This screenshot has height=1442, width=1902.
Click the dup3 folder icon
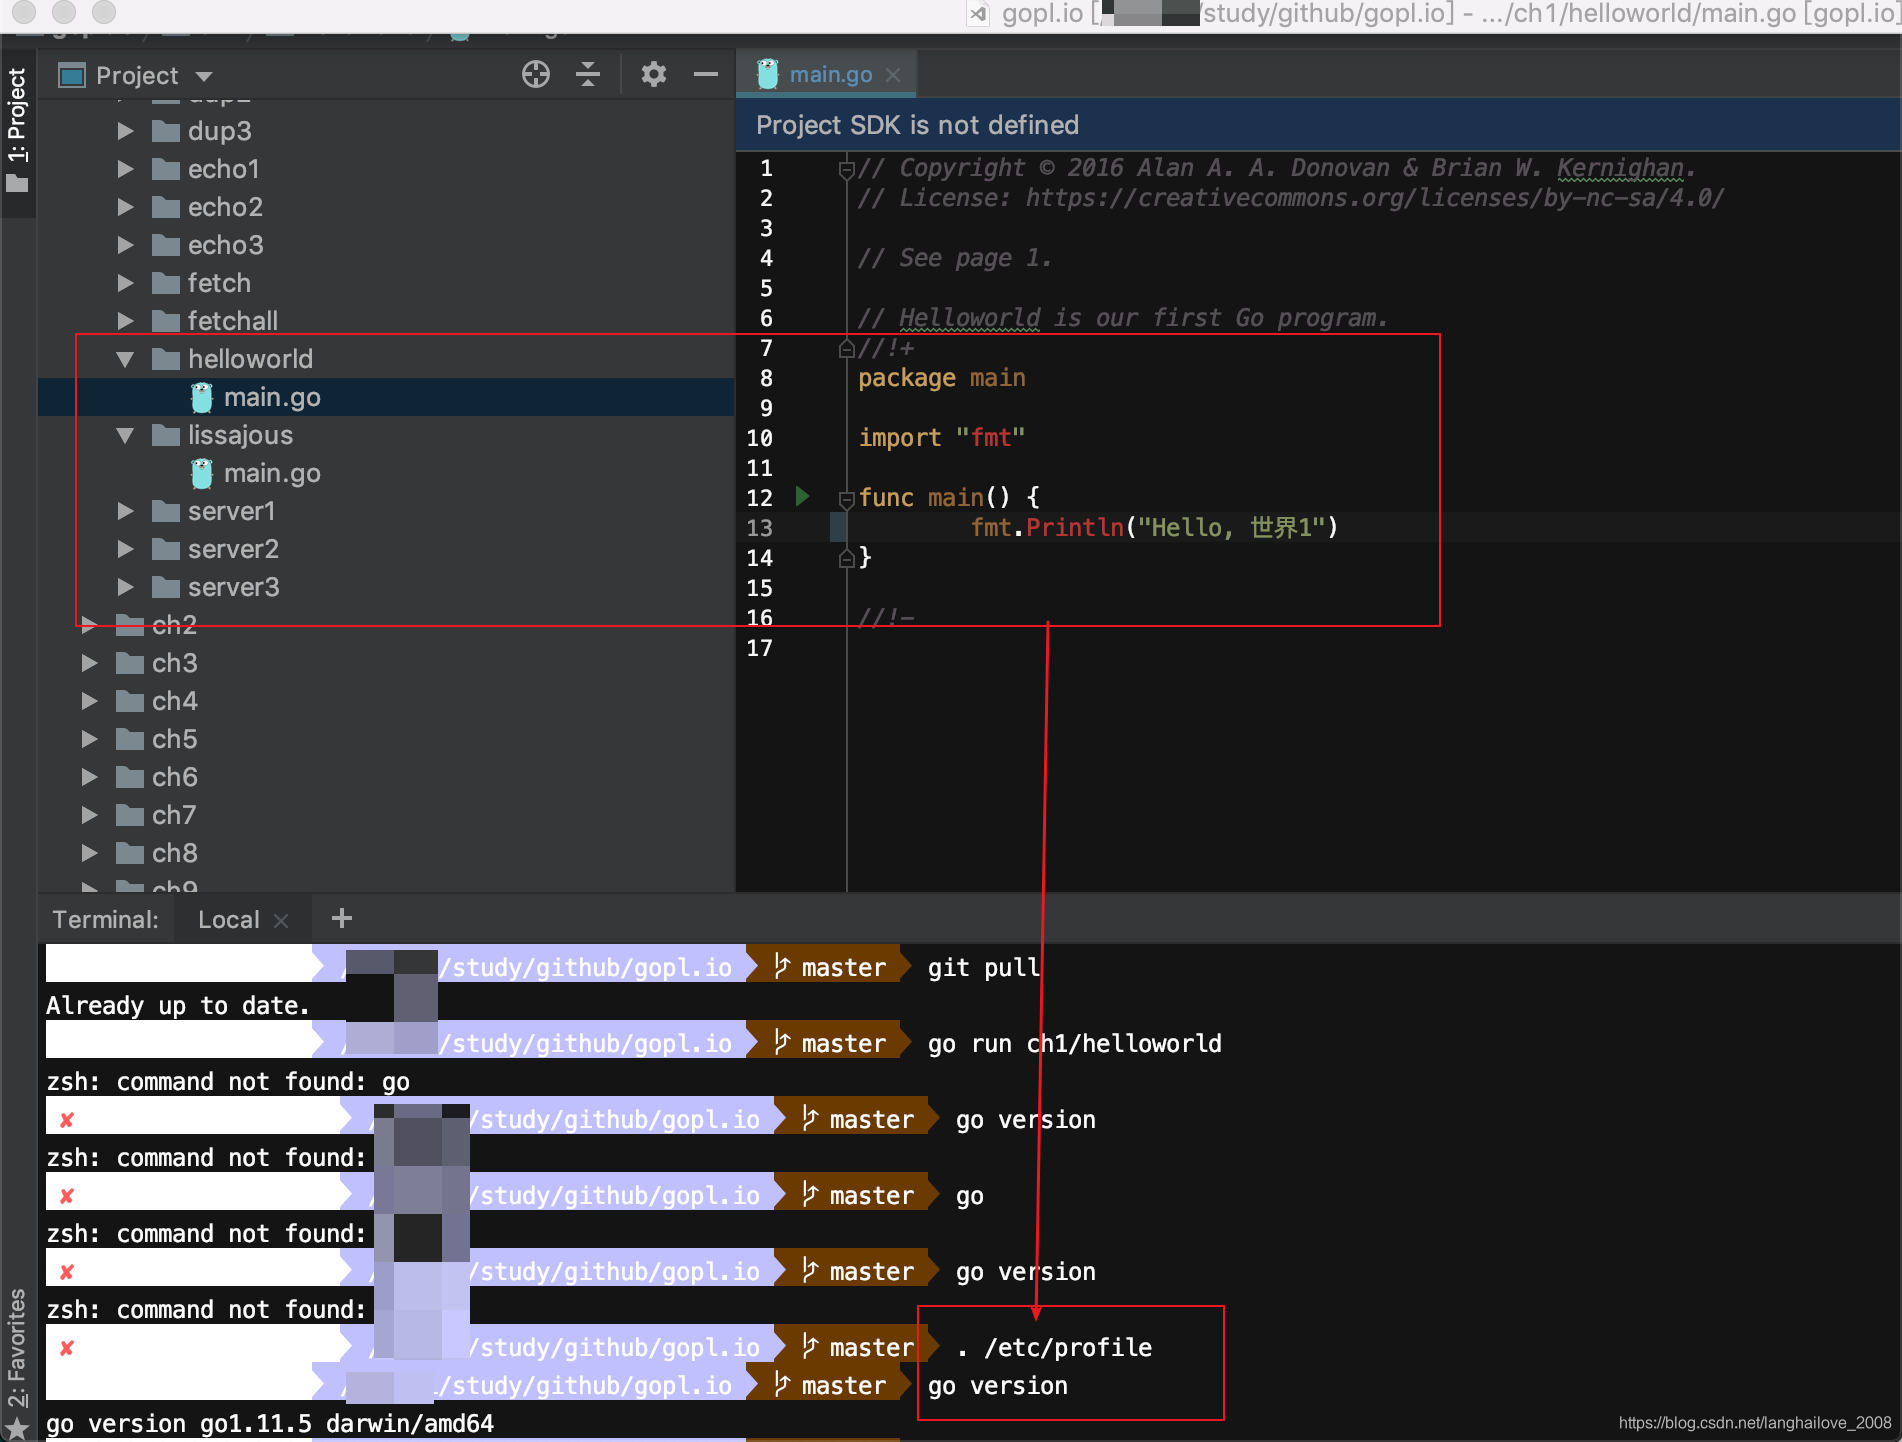[165, 131]
